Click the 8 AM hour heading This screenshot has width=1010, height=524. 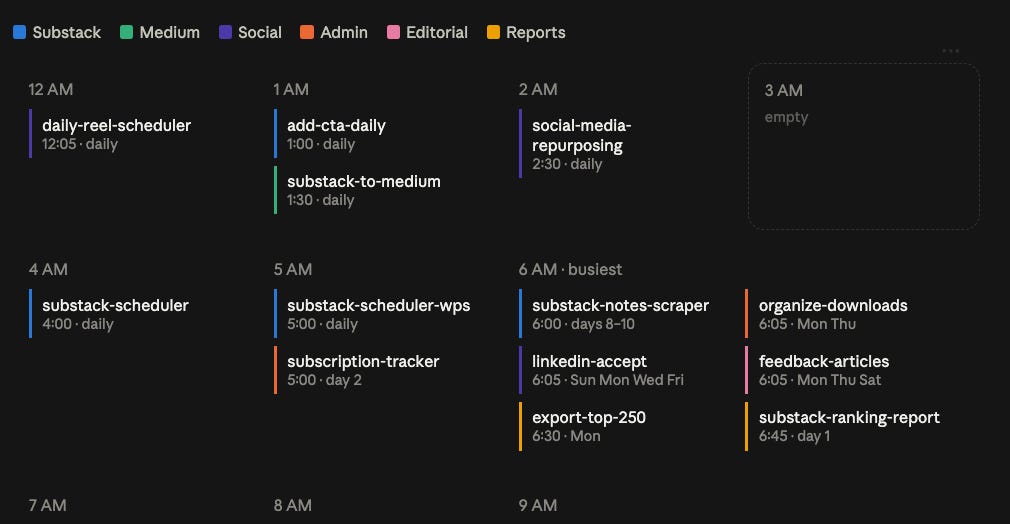tap(293, 505)
